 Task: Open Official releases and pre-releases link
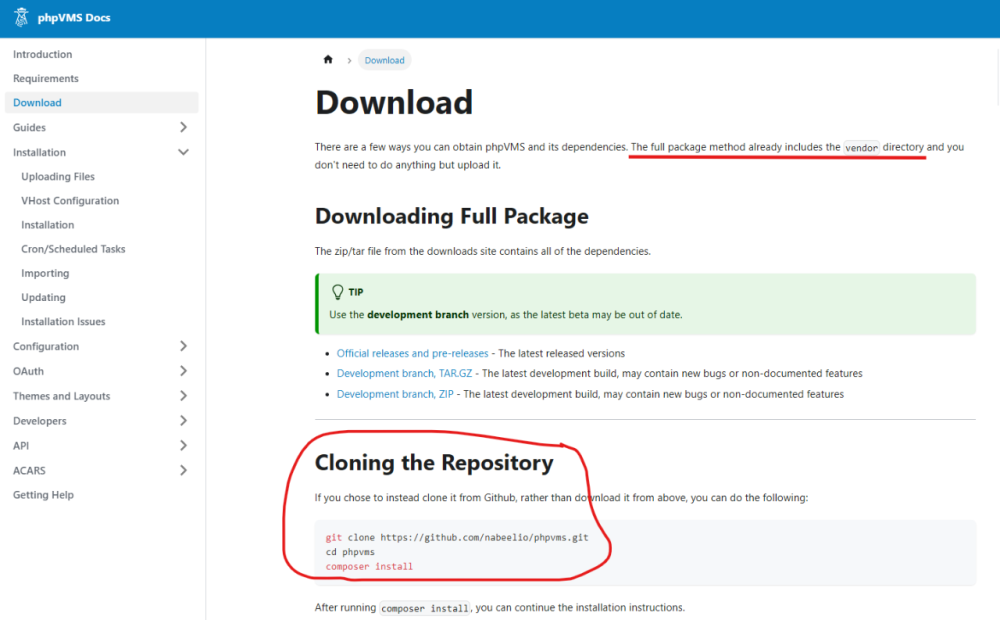412,353
